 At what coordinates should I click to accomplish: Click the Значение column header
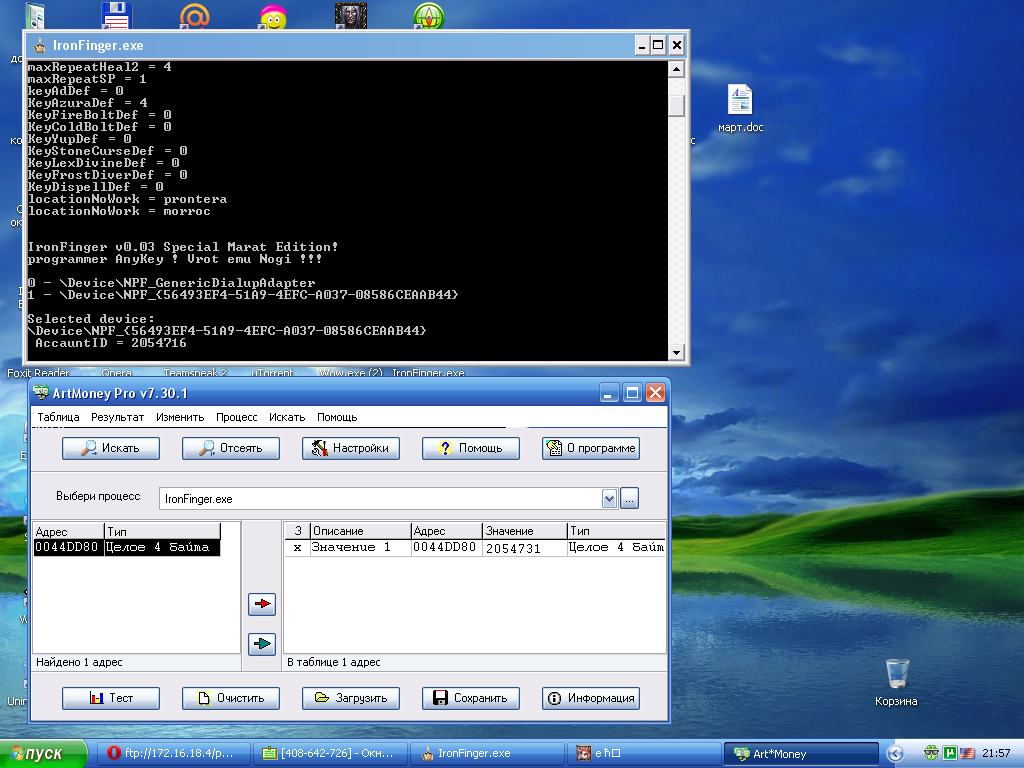[525, 531]
